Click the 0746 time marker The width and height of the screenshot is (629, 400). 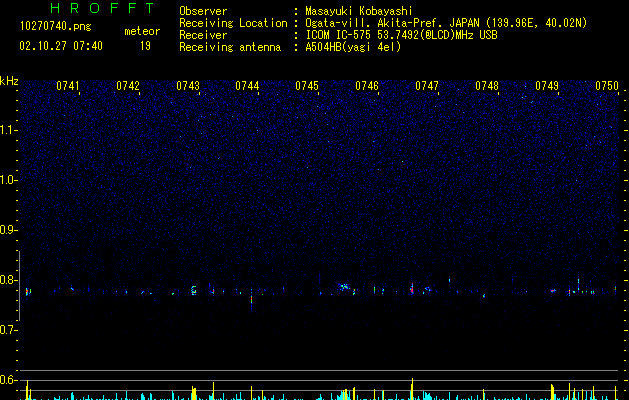click(367, 86)
